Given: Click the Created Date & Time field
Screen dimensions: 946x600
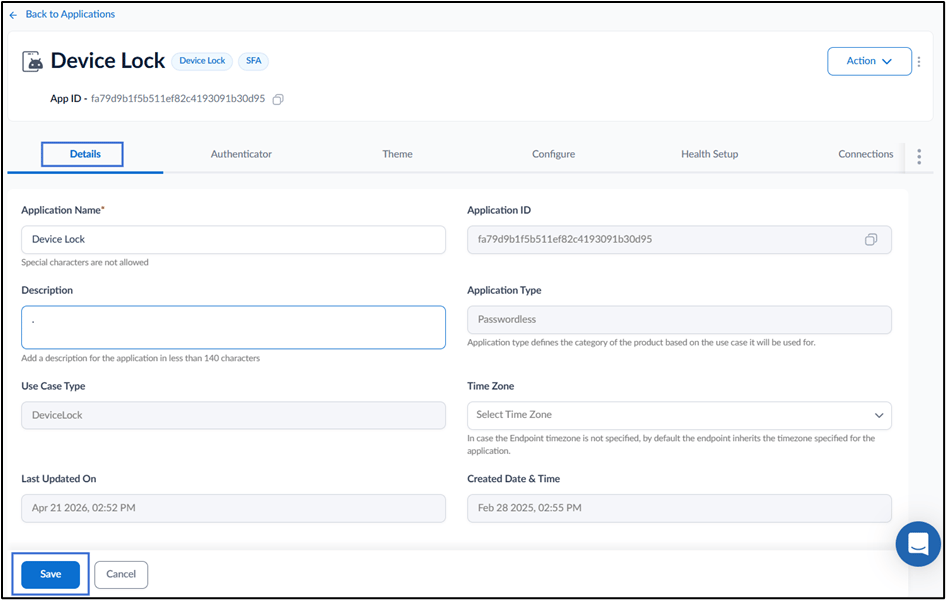Looking at the screenshot, I should click(x=679, y=508).
